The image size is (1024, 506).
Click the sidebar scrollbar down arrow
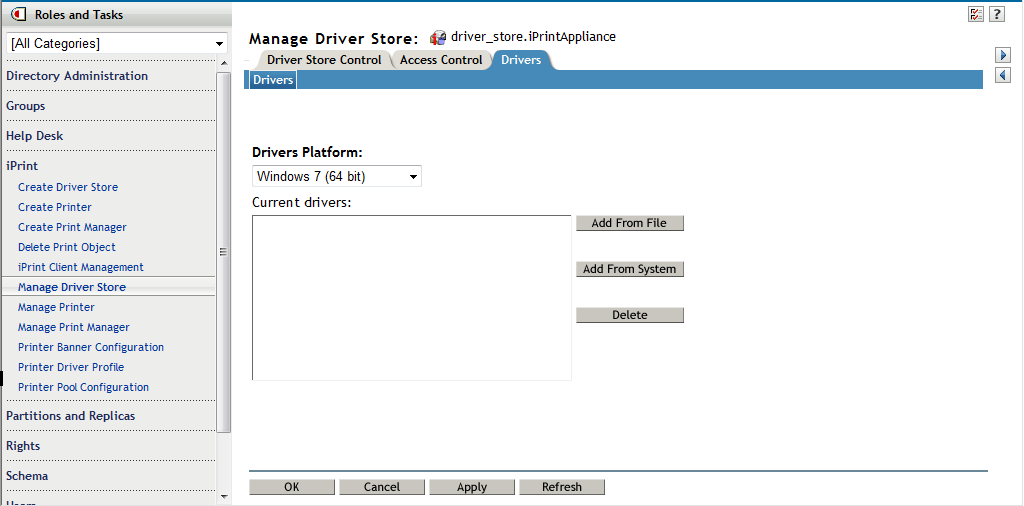[223, 498]
